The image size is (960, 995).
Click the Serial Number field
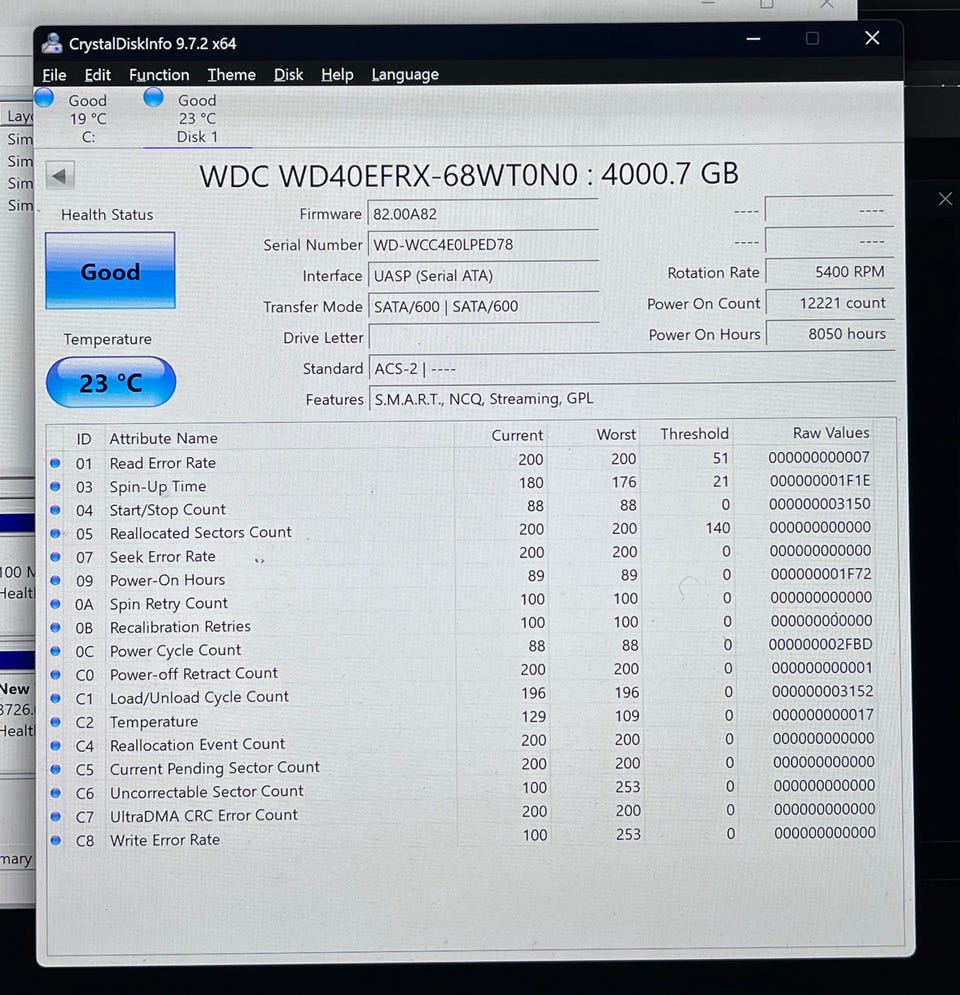click(x=483, y=245)
